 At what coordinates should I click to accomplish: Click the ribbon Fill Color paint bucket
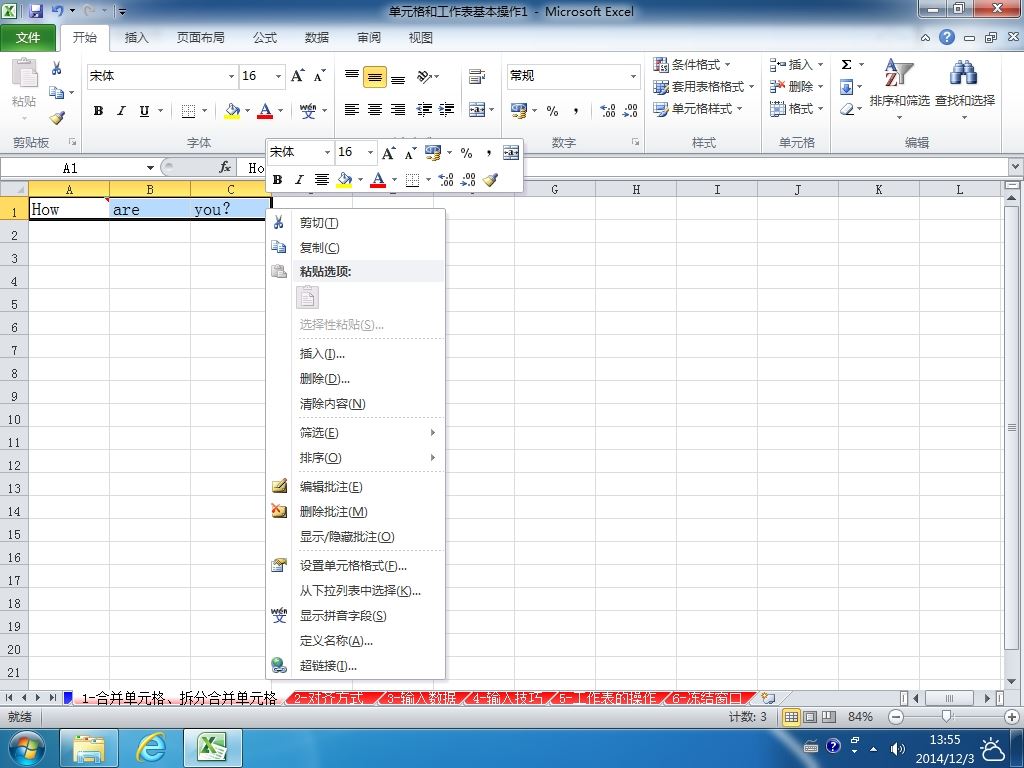pos(232,110)
